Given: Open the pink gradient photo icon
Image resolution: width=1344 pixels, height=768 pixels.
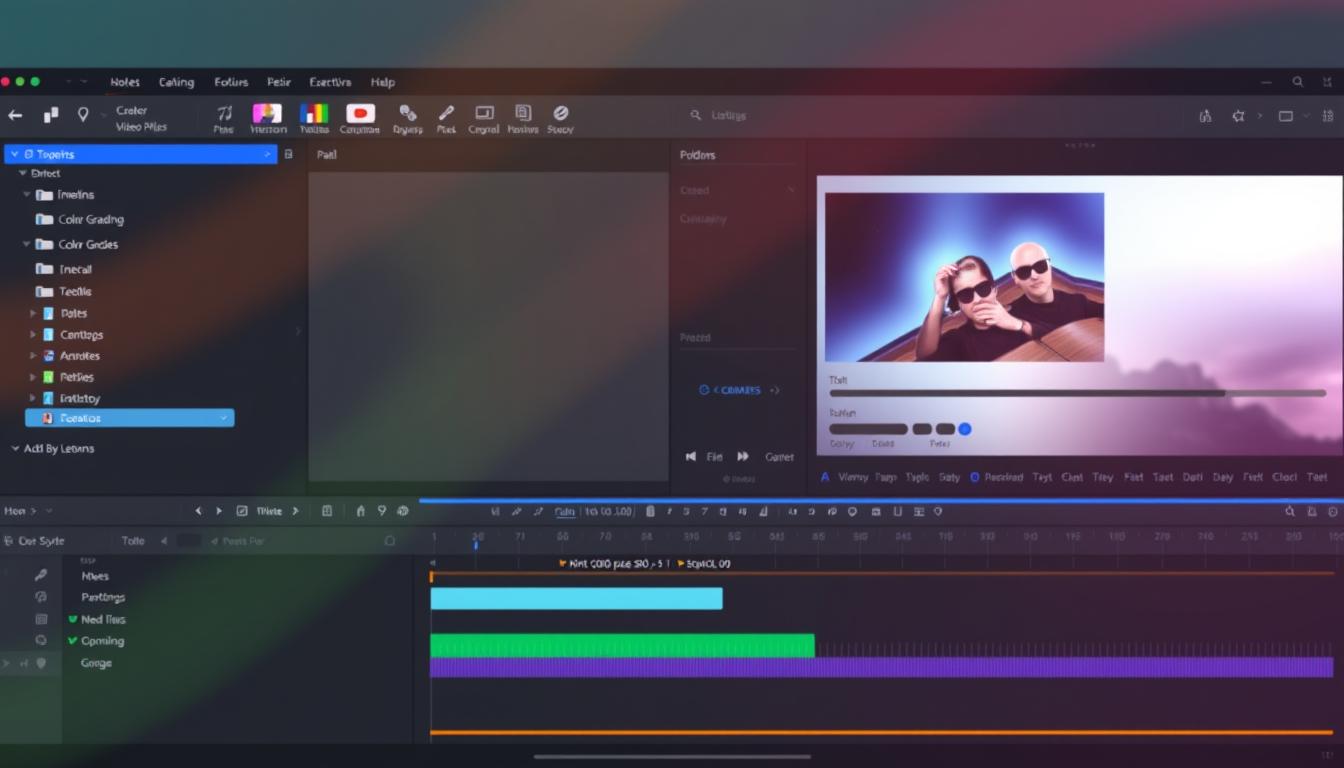Looking at the screenshot, I should click(267, 113).
